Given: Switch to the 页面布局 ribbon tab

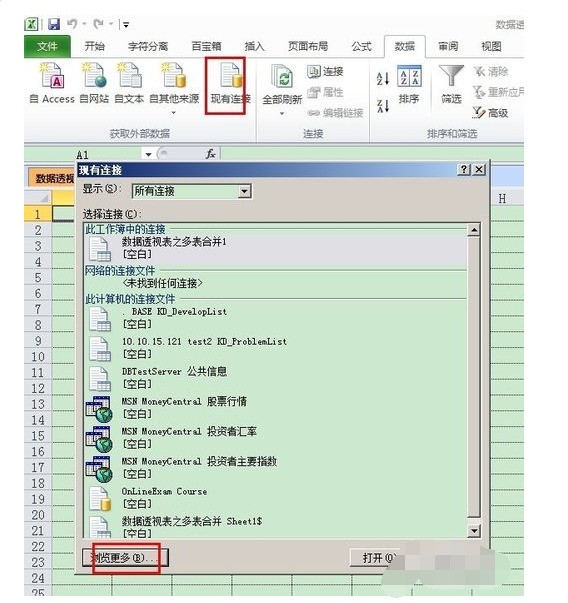Looking at the screenshot, I should [308, 47].
